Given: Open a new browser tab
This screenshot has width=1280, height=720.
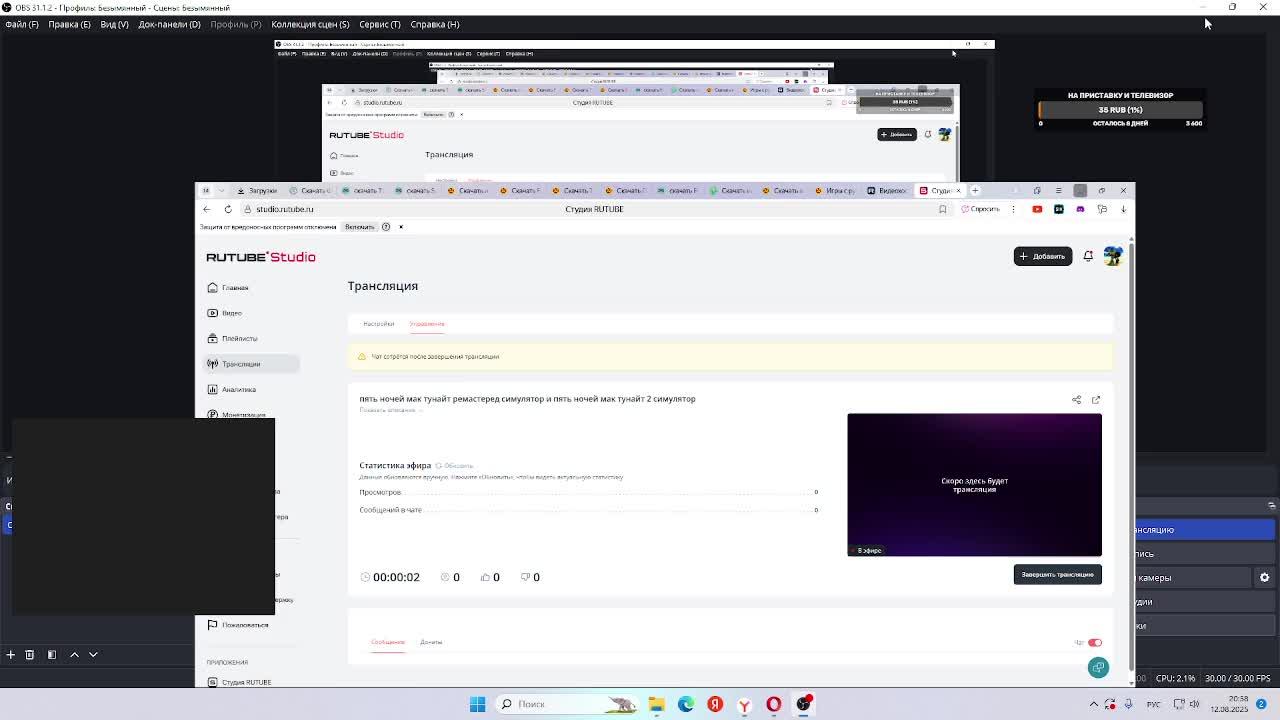Looking at the screenshot, I should coord(976,190).
